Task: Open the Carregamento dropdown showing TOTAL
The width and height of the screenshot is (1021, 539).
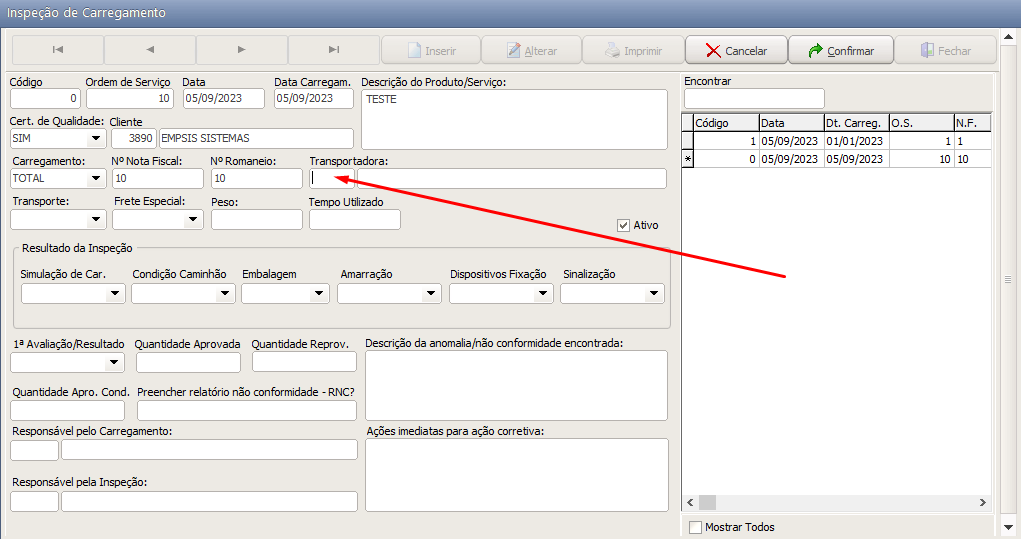Action: [x=96, y=178]
